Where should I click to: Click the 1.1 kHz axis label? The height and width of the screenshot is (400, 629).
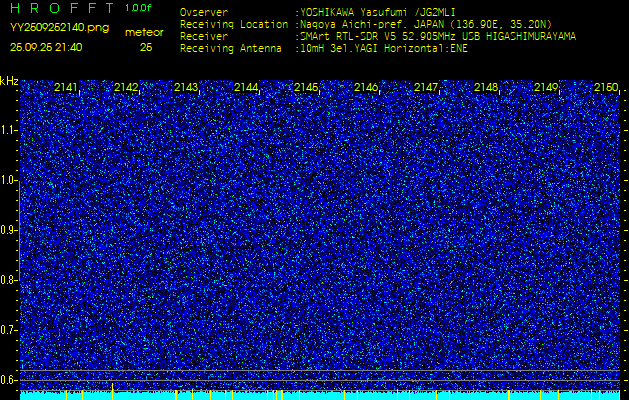point(9,130)
